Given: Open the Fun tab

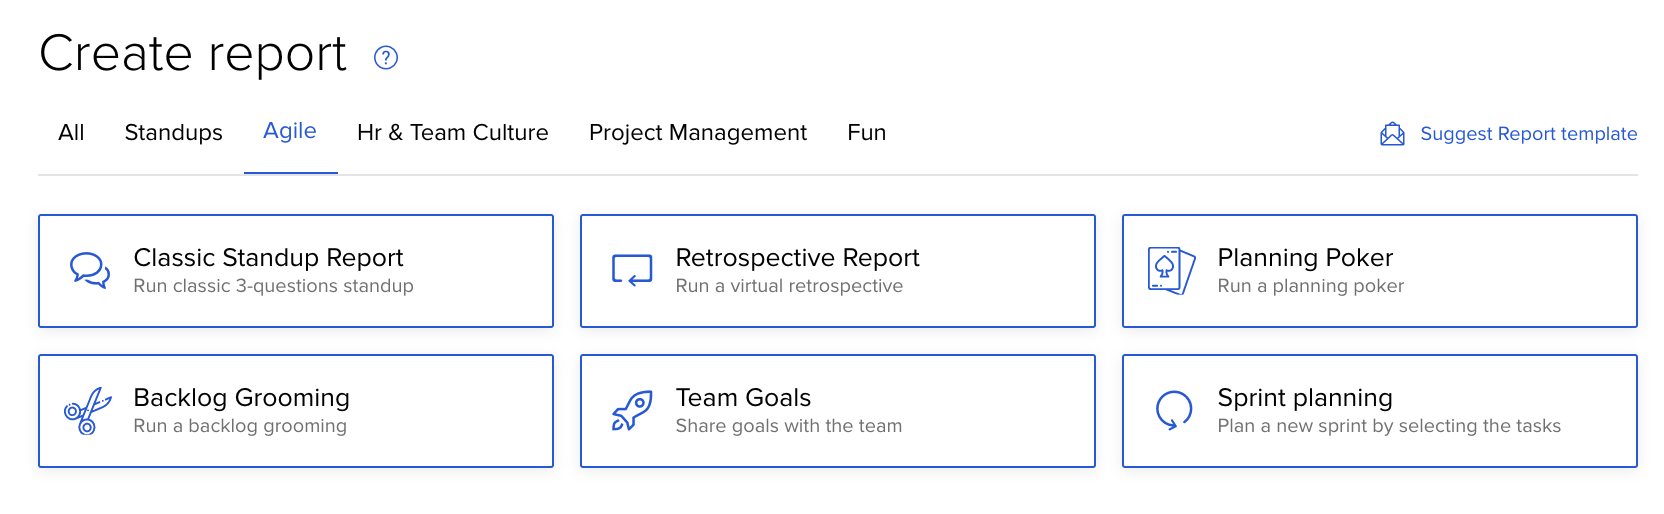Looking at the screenshot, I should pos(867,133).
